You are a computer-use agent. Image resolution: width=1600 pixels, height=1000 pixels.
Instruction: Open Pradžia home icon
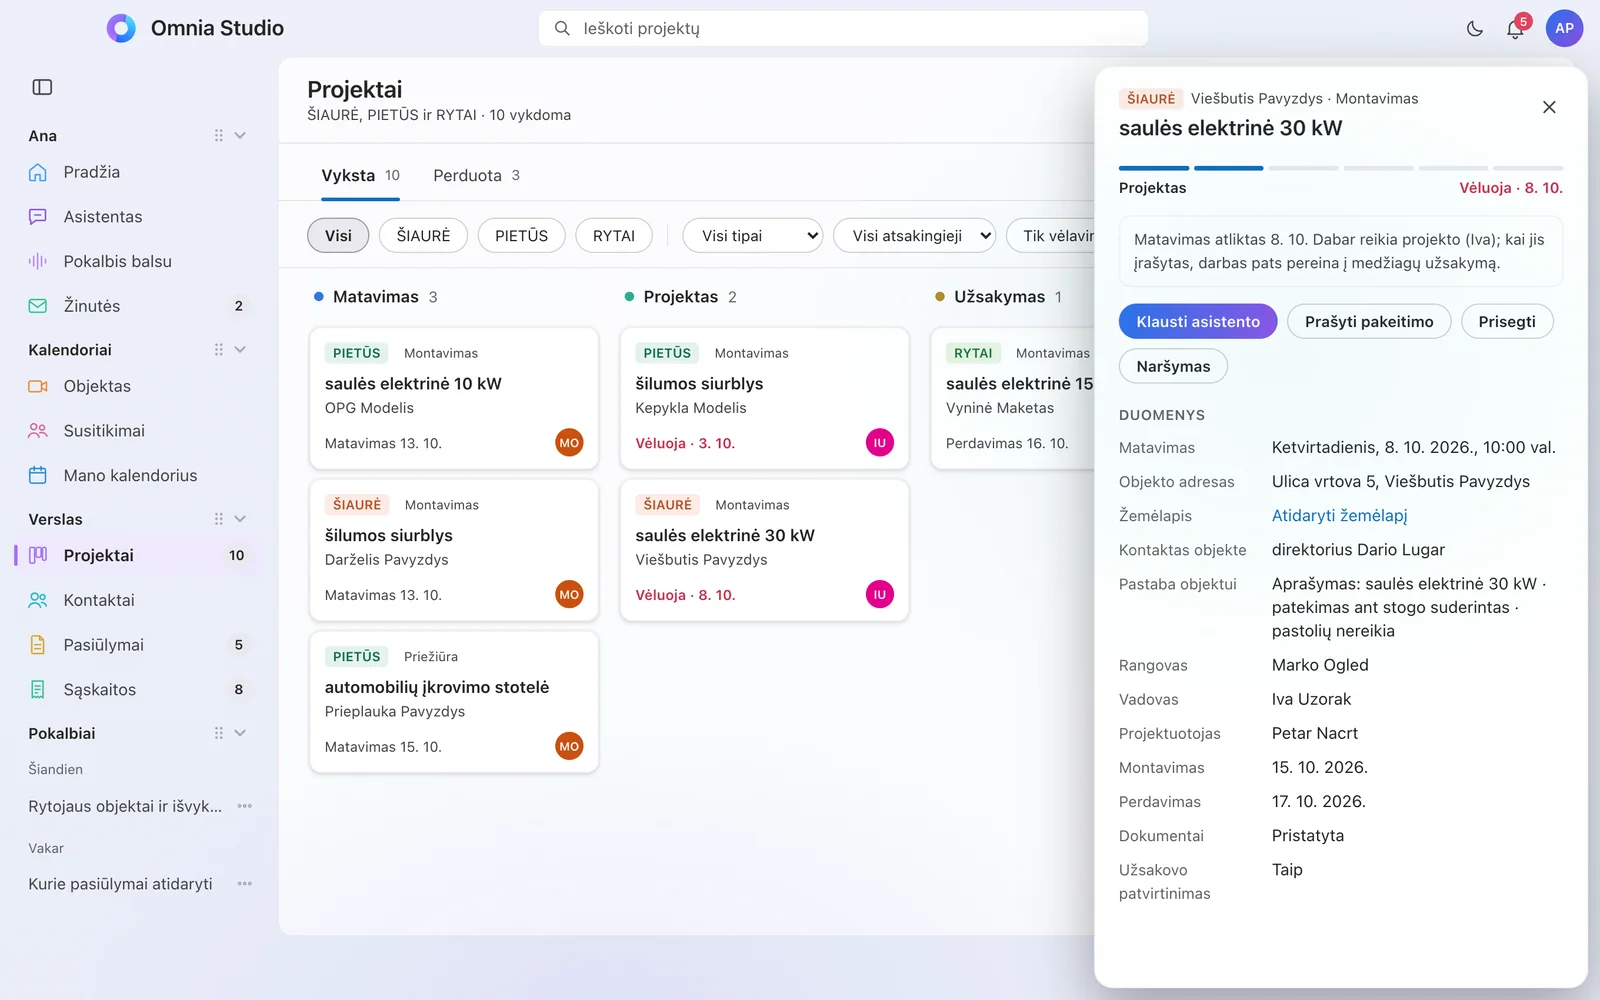click(38, 172)
